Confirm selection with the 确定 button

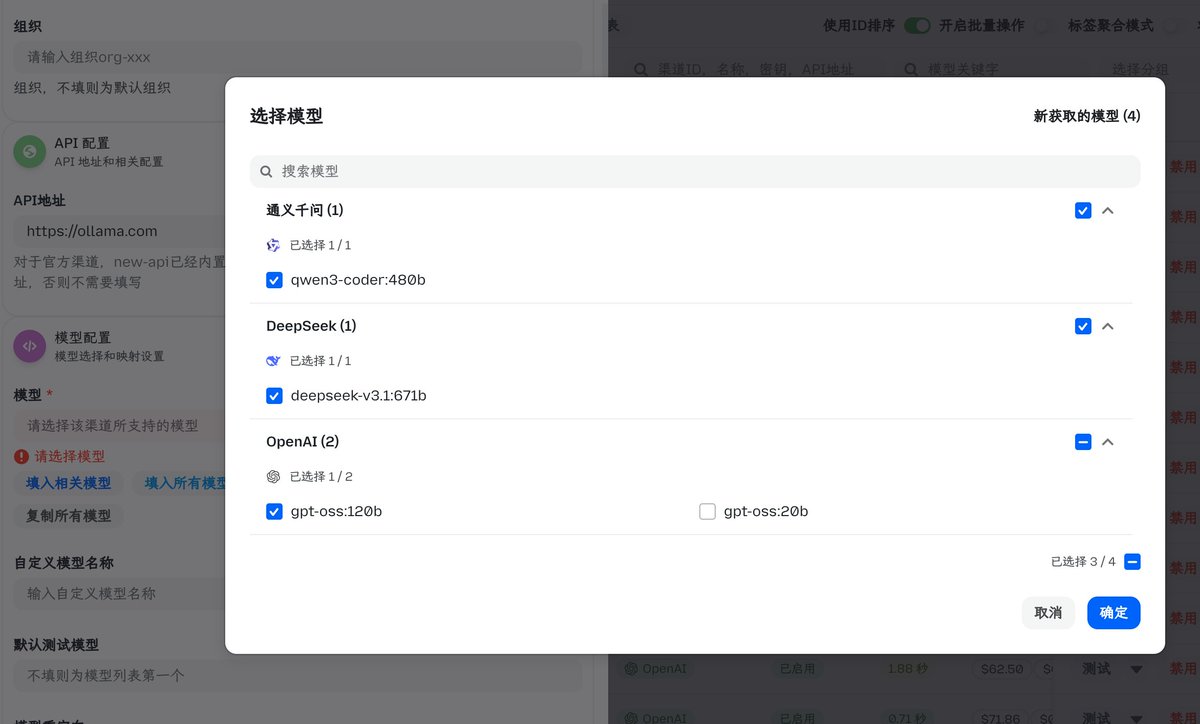[1114, 613]
